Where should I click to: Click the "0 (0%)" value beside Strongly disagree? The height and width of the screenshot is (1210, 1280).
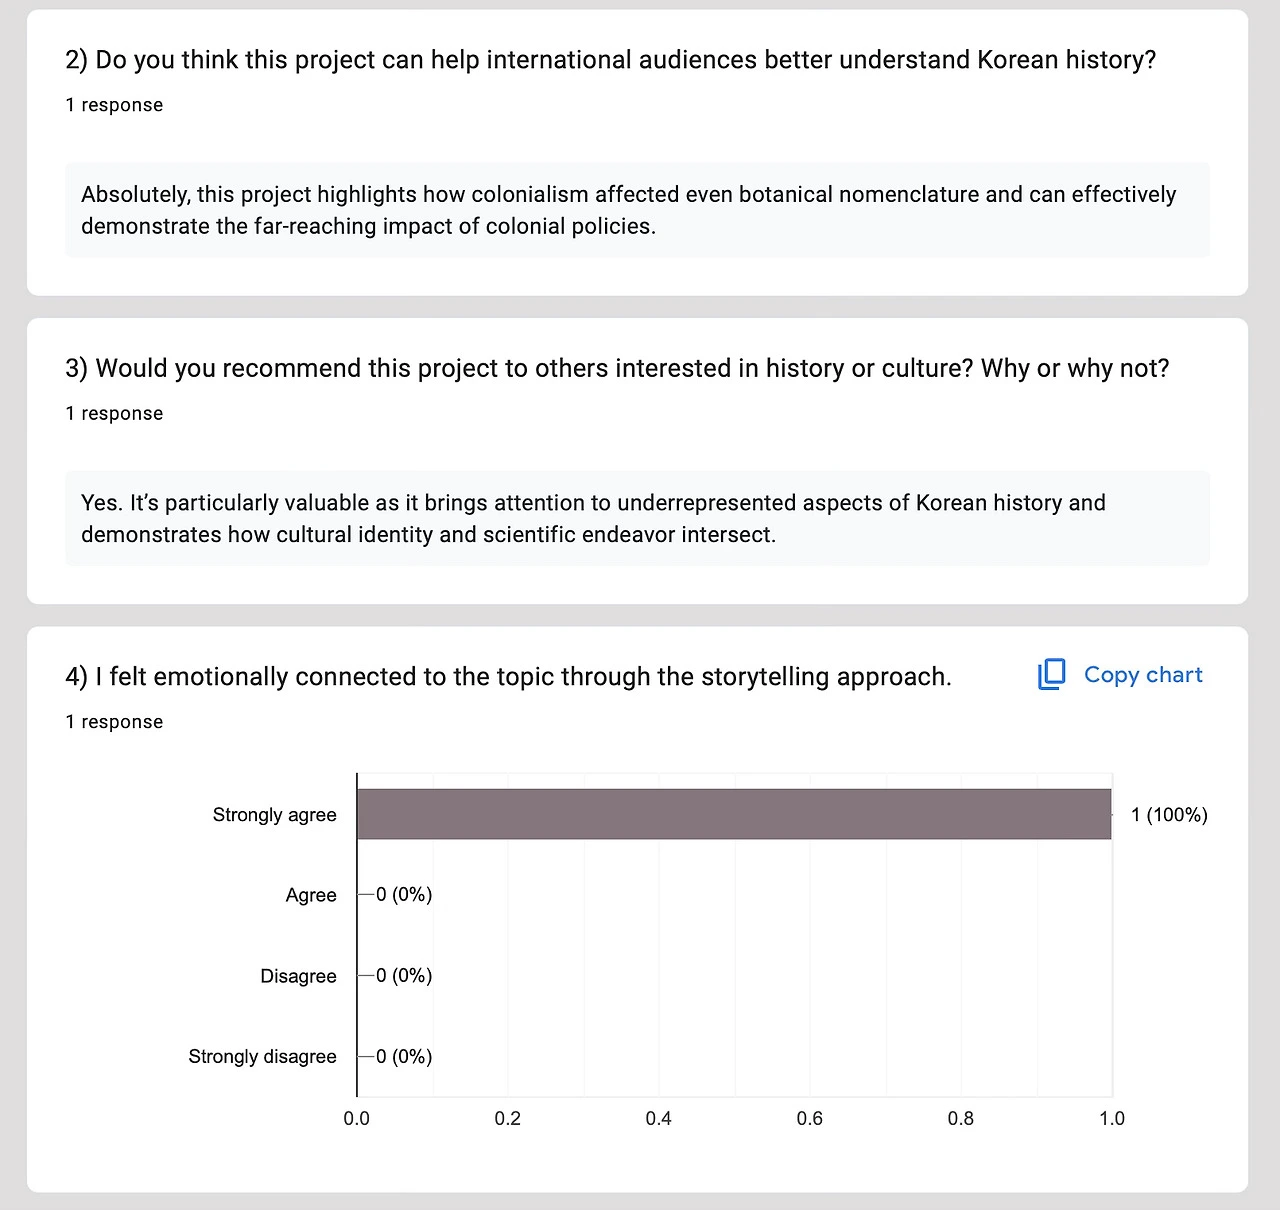tap(404, 1056)
